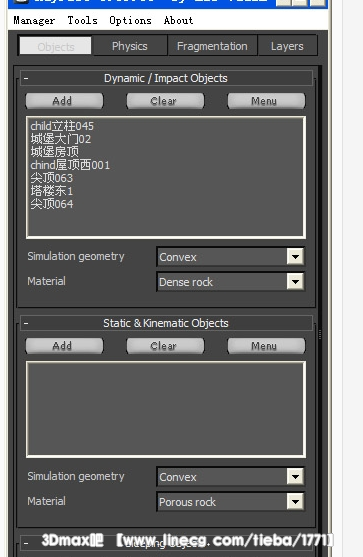Click Menu in Dynamic / Impact Objects
Viewport: 363px width, 557px height.
coord(266,101)
